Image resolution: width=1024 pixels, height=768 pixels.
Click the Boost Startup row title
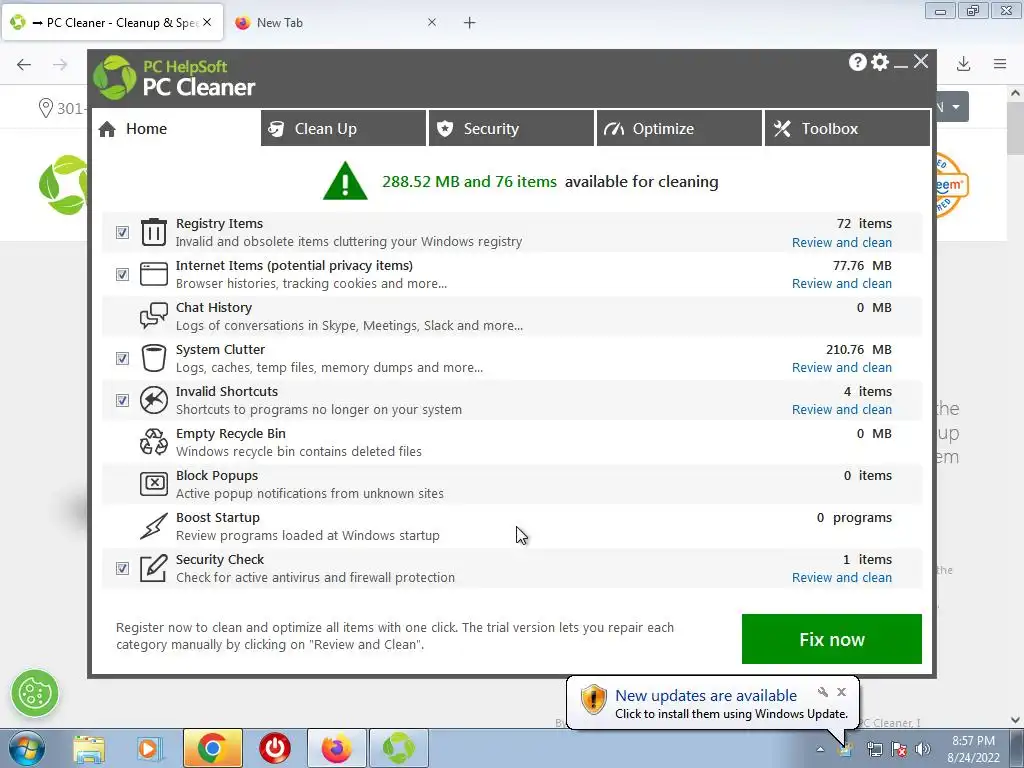pyautogui.click(x=217, y=517)
